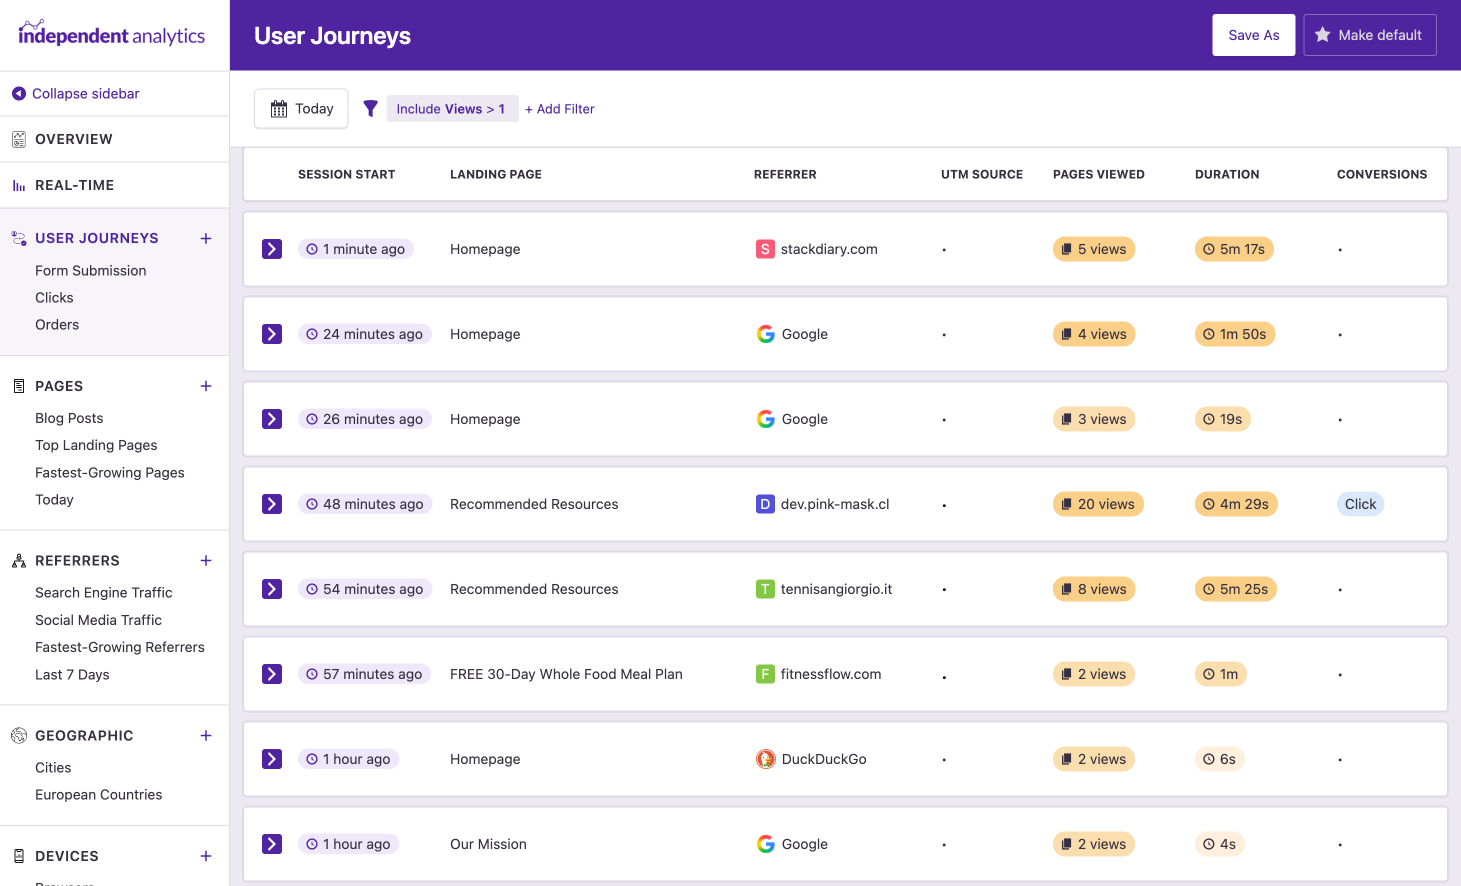Open the Orders view under User Journeys

(x=57, y=324)
